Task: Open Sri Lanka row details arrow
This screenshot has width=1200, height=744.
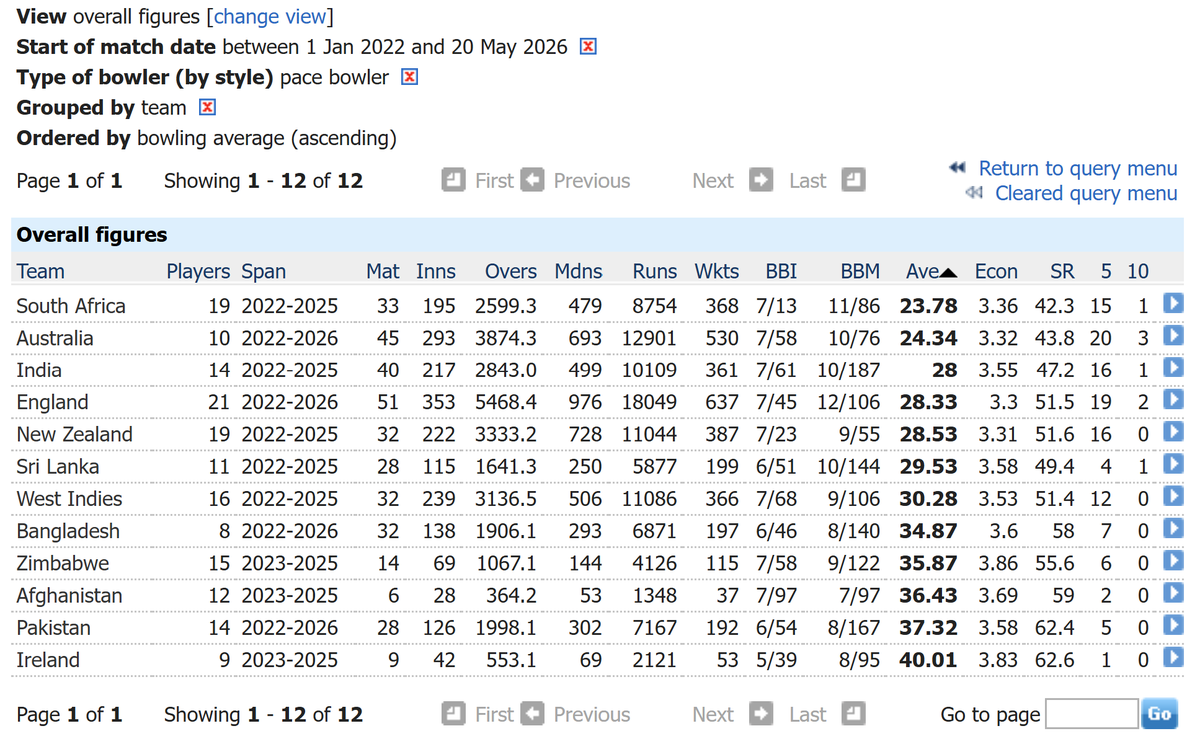Action: coord(1173,465)
